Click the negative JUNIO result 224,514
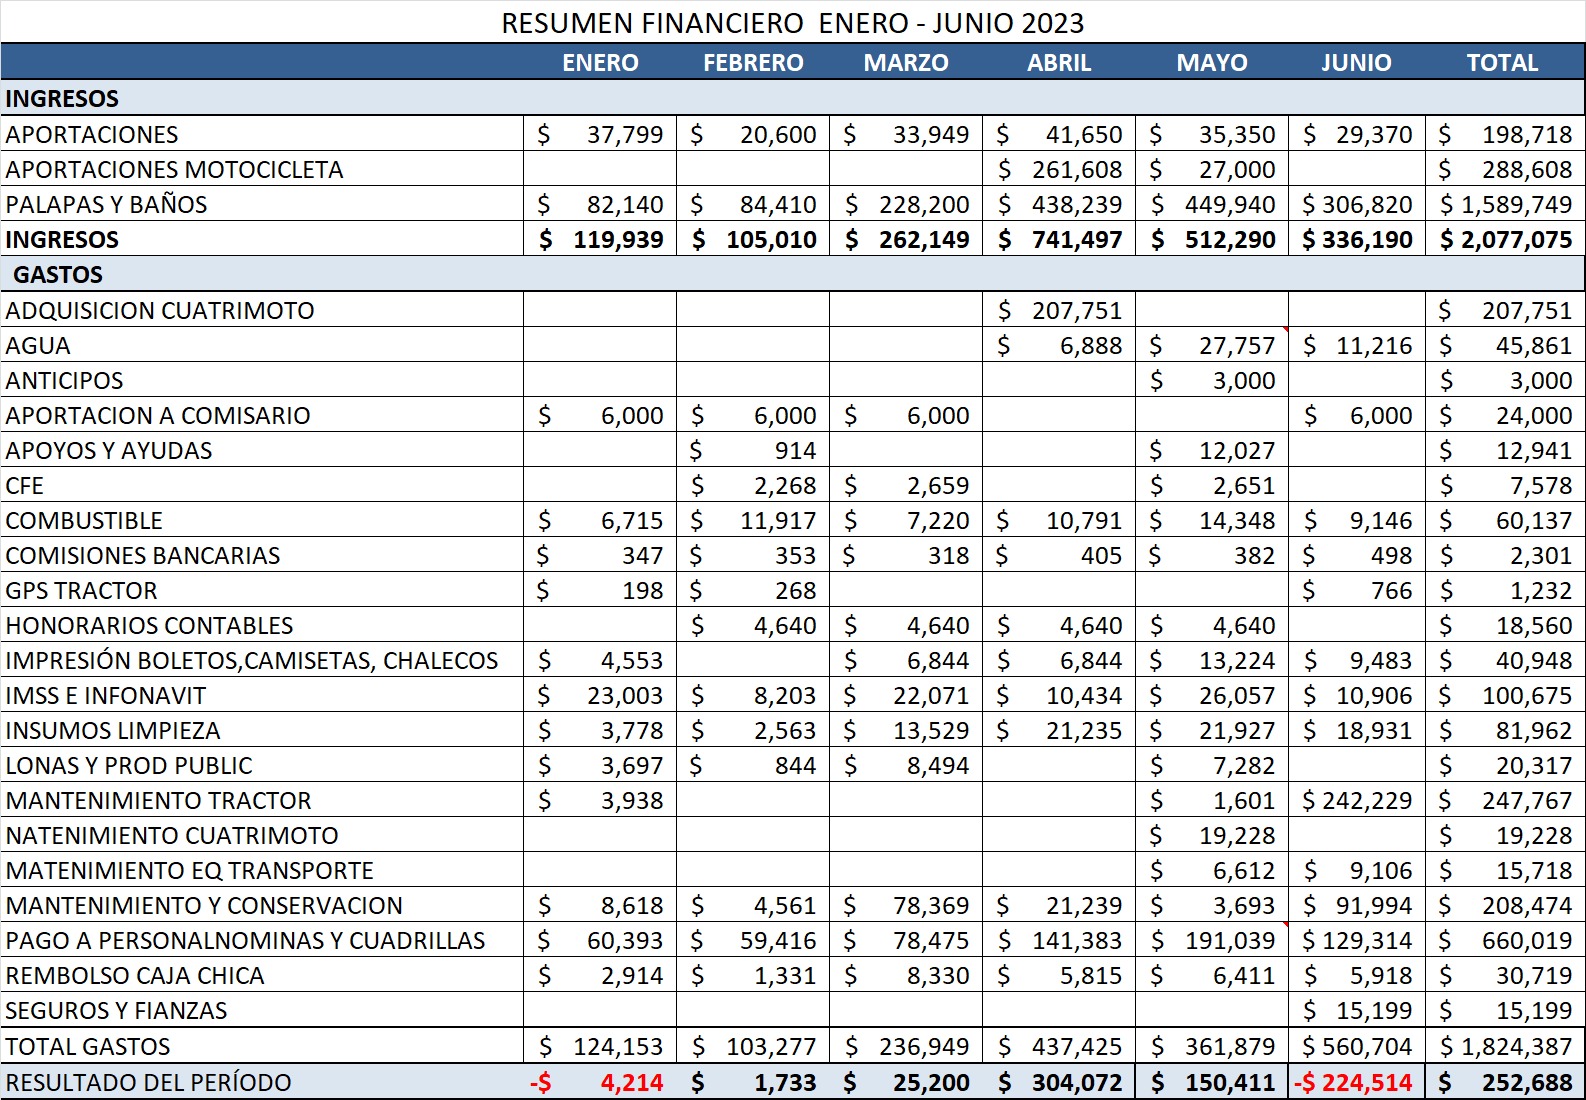Image resolution: width=1586 pixels, height=1100 pixels. (x=1367, y=1082)
